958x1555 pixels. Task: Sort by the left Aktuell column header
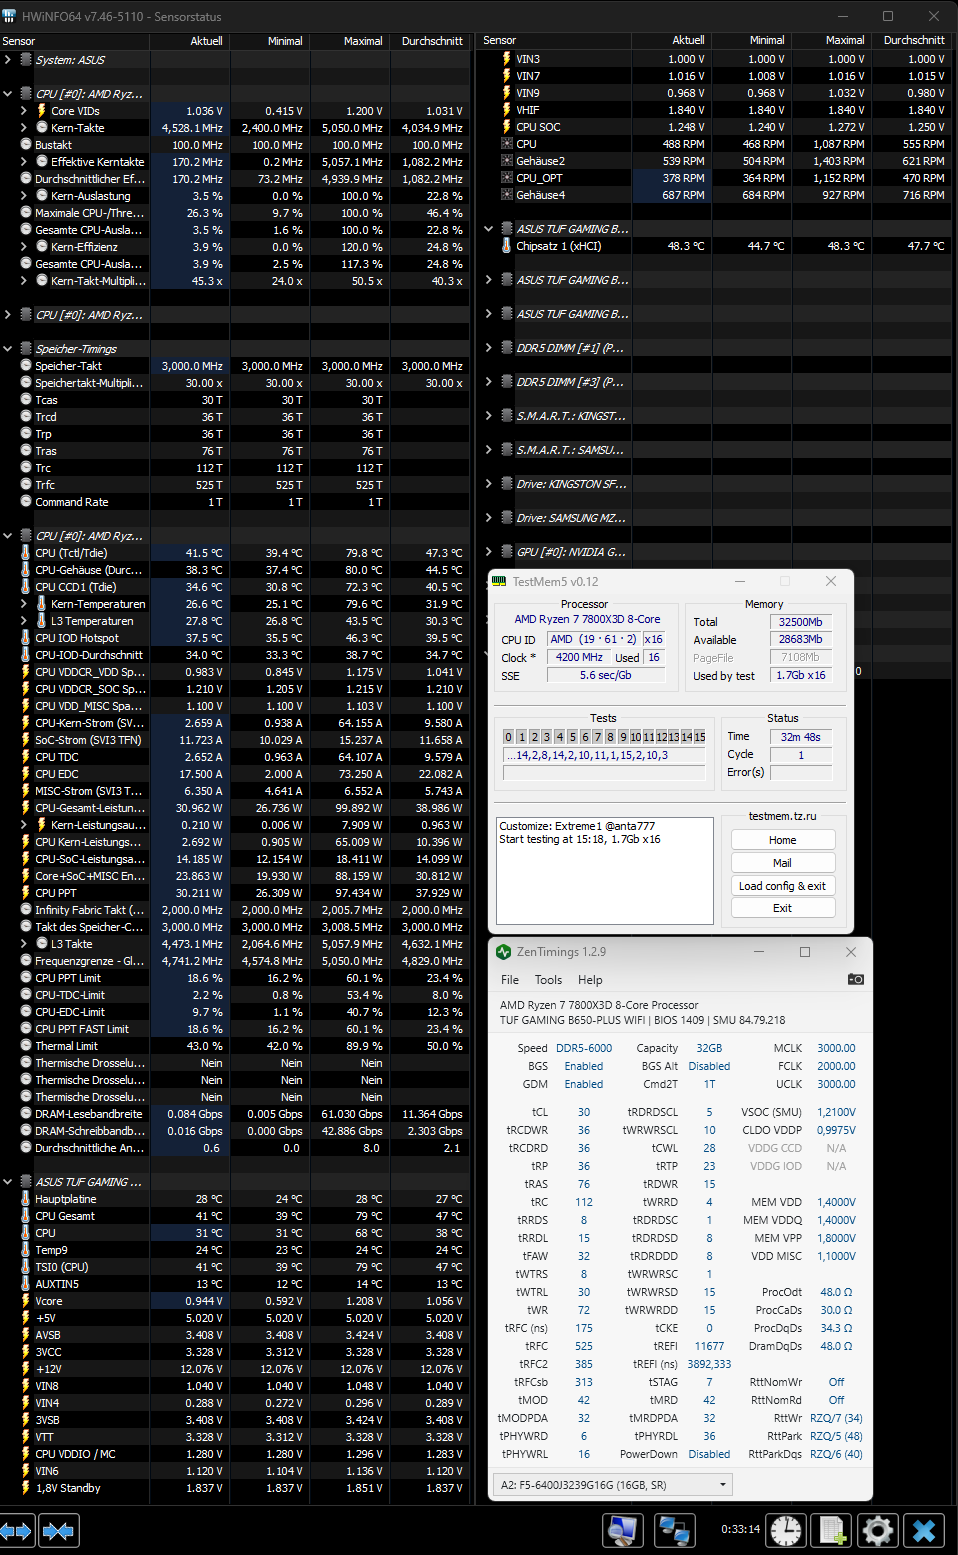[x=190, y=41]
